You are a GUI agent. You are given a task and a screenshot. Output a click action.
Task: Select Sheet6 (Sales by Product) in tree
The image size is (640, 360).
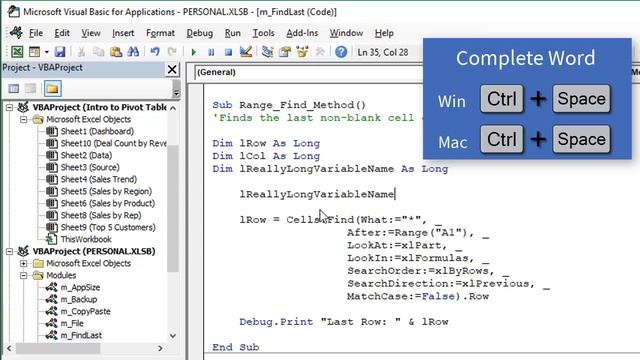(108, 203)
